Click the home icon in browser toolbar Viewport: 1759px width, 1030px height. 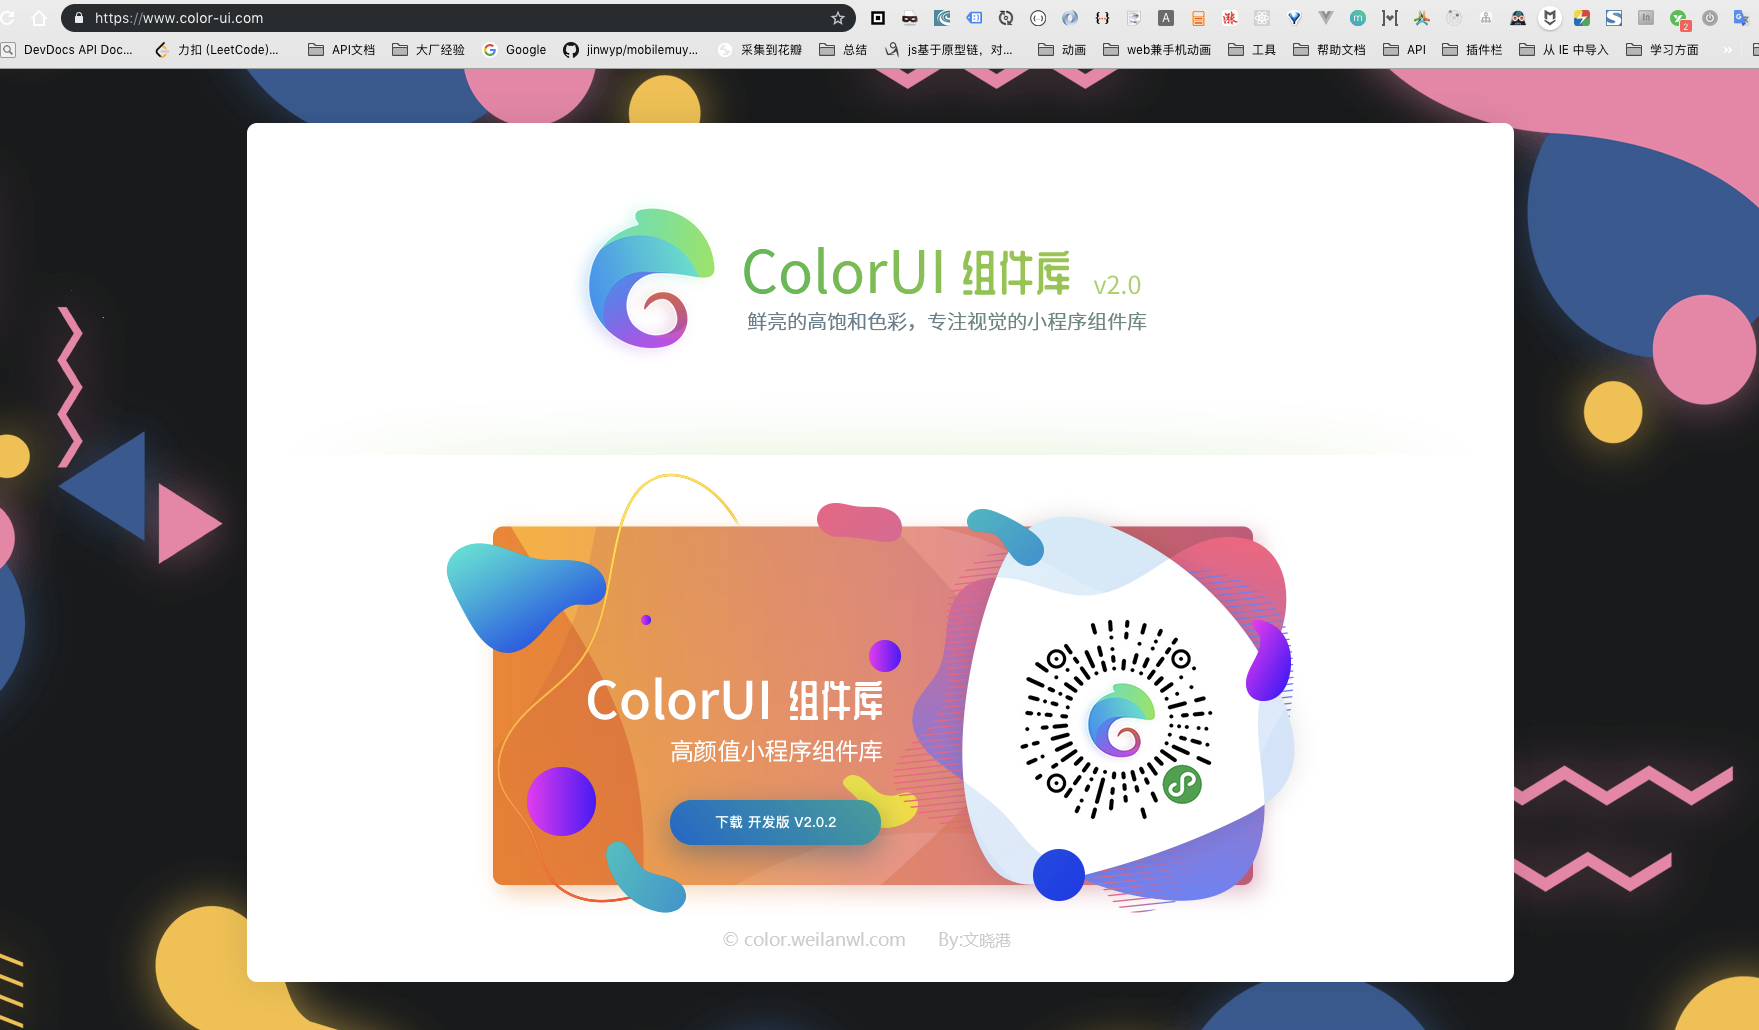(x=39, y=18)
